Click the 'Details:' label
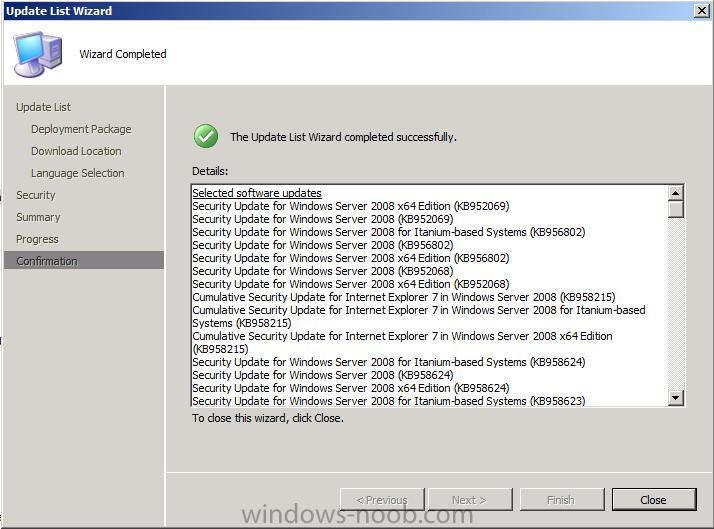Image resolution: width=714 pixels, height=529 pixels. pos(210,171)
